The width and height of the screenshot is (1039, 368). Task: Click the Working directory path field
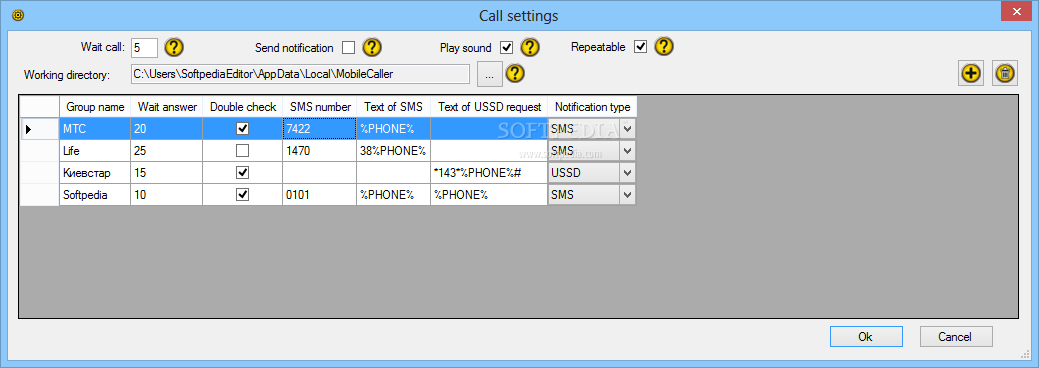300,74
